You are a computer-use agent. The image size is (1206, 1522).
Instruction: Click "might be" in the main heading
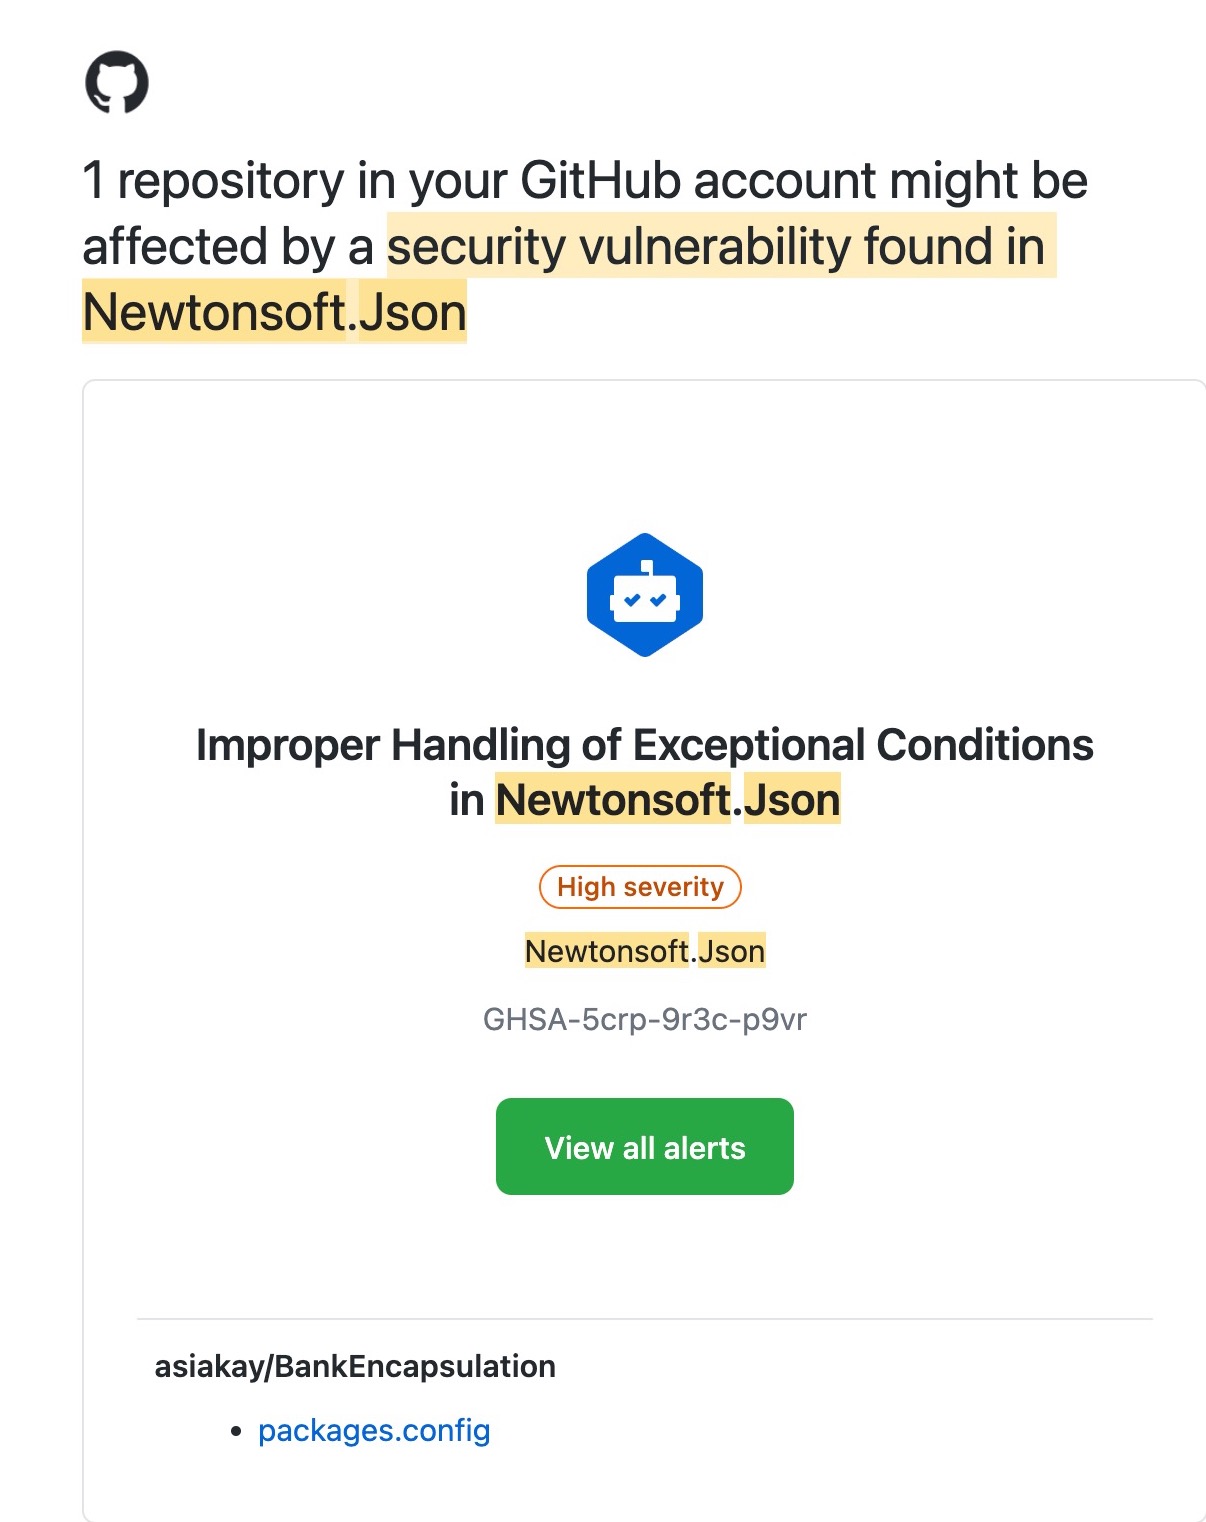(988, 181)
